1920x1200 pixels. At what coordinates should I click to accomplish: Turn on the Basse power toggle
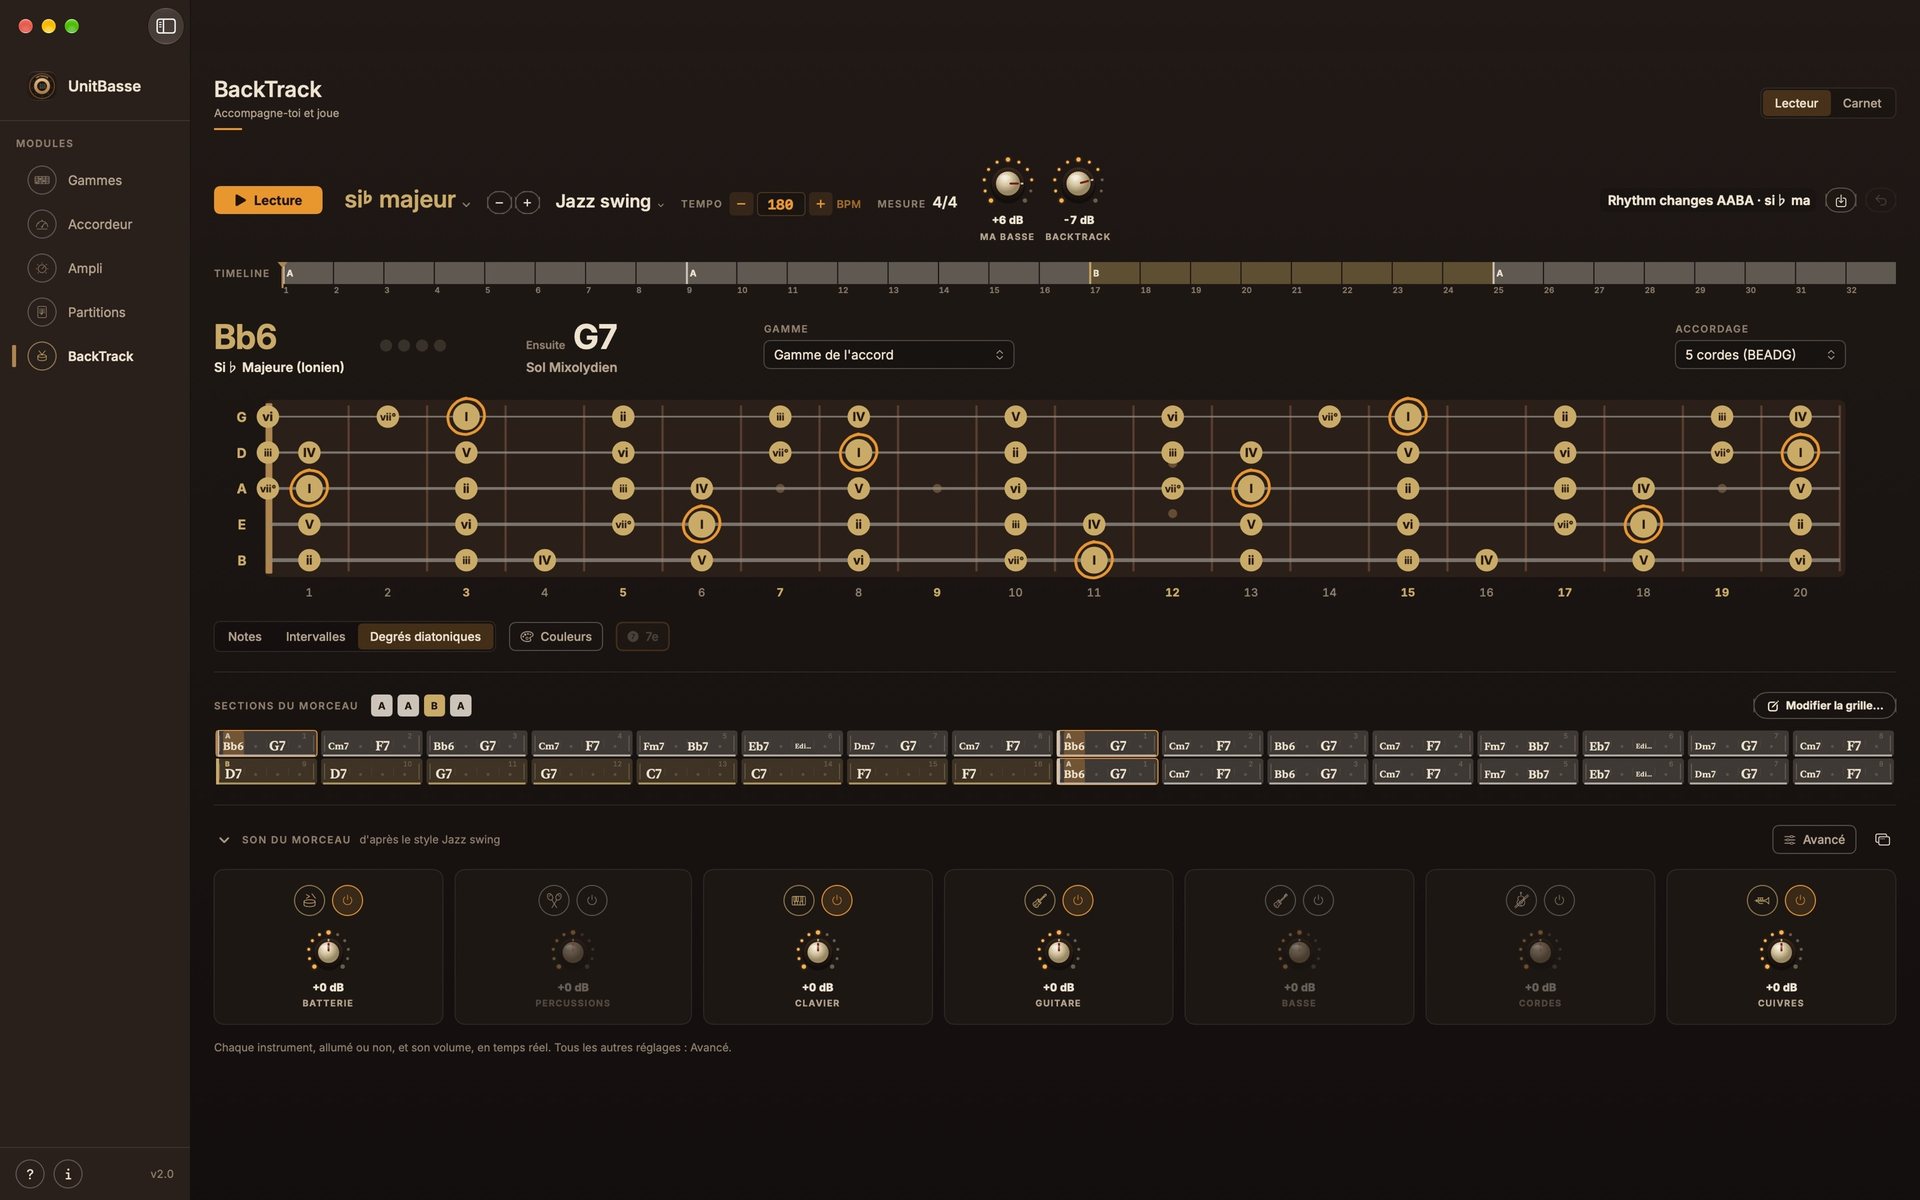point(1318,900)
